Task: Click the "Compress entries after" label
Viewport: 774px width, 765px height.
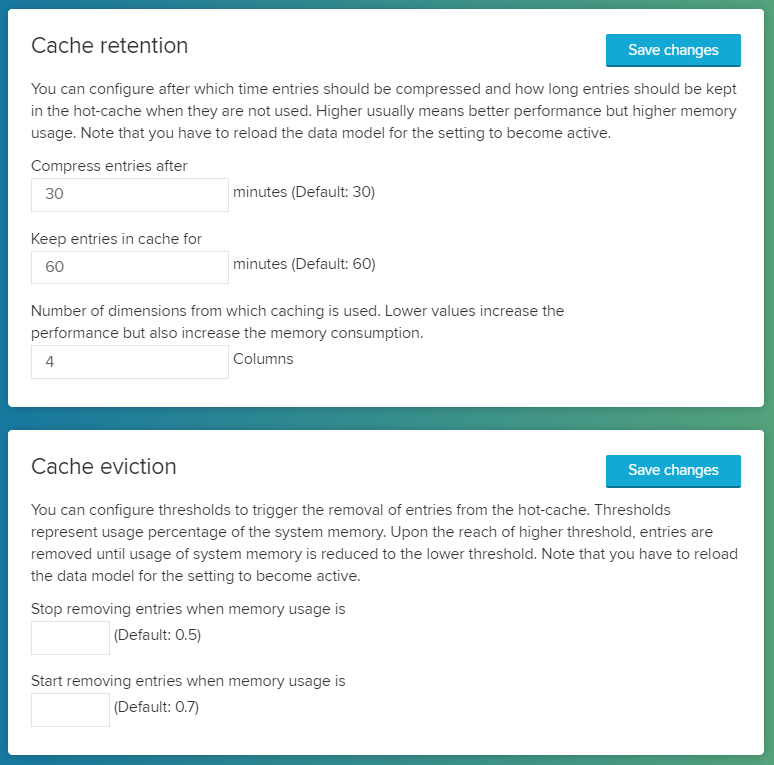Action: pyautogui.click(x=109, y=166)
